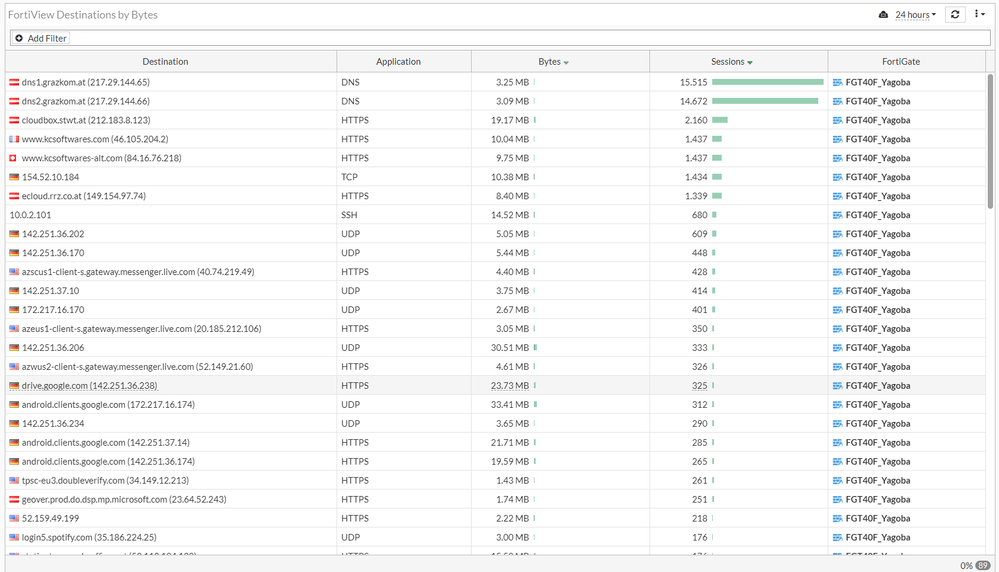The width and height of the screenshot is (999, 572).
Task: Click FortiGate device icon in cloudbox.stwt.at row
Action: click(x=838, y=120)
